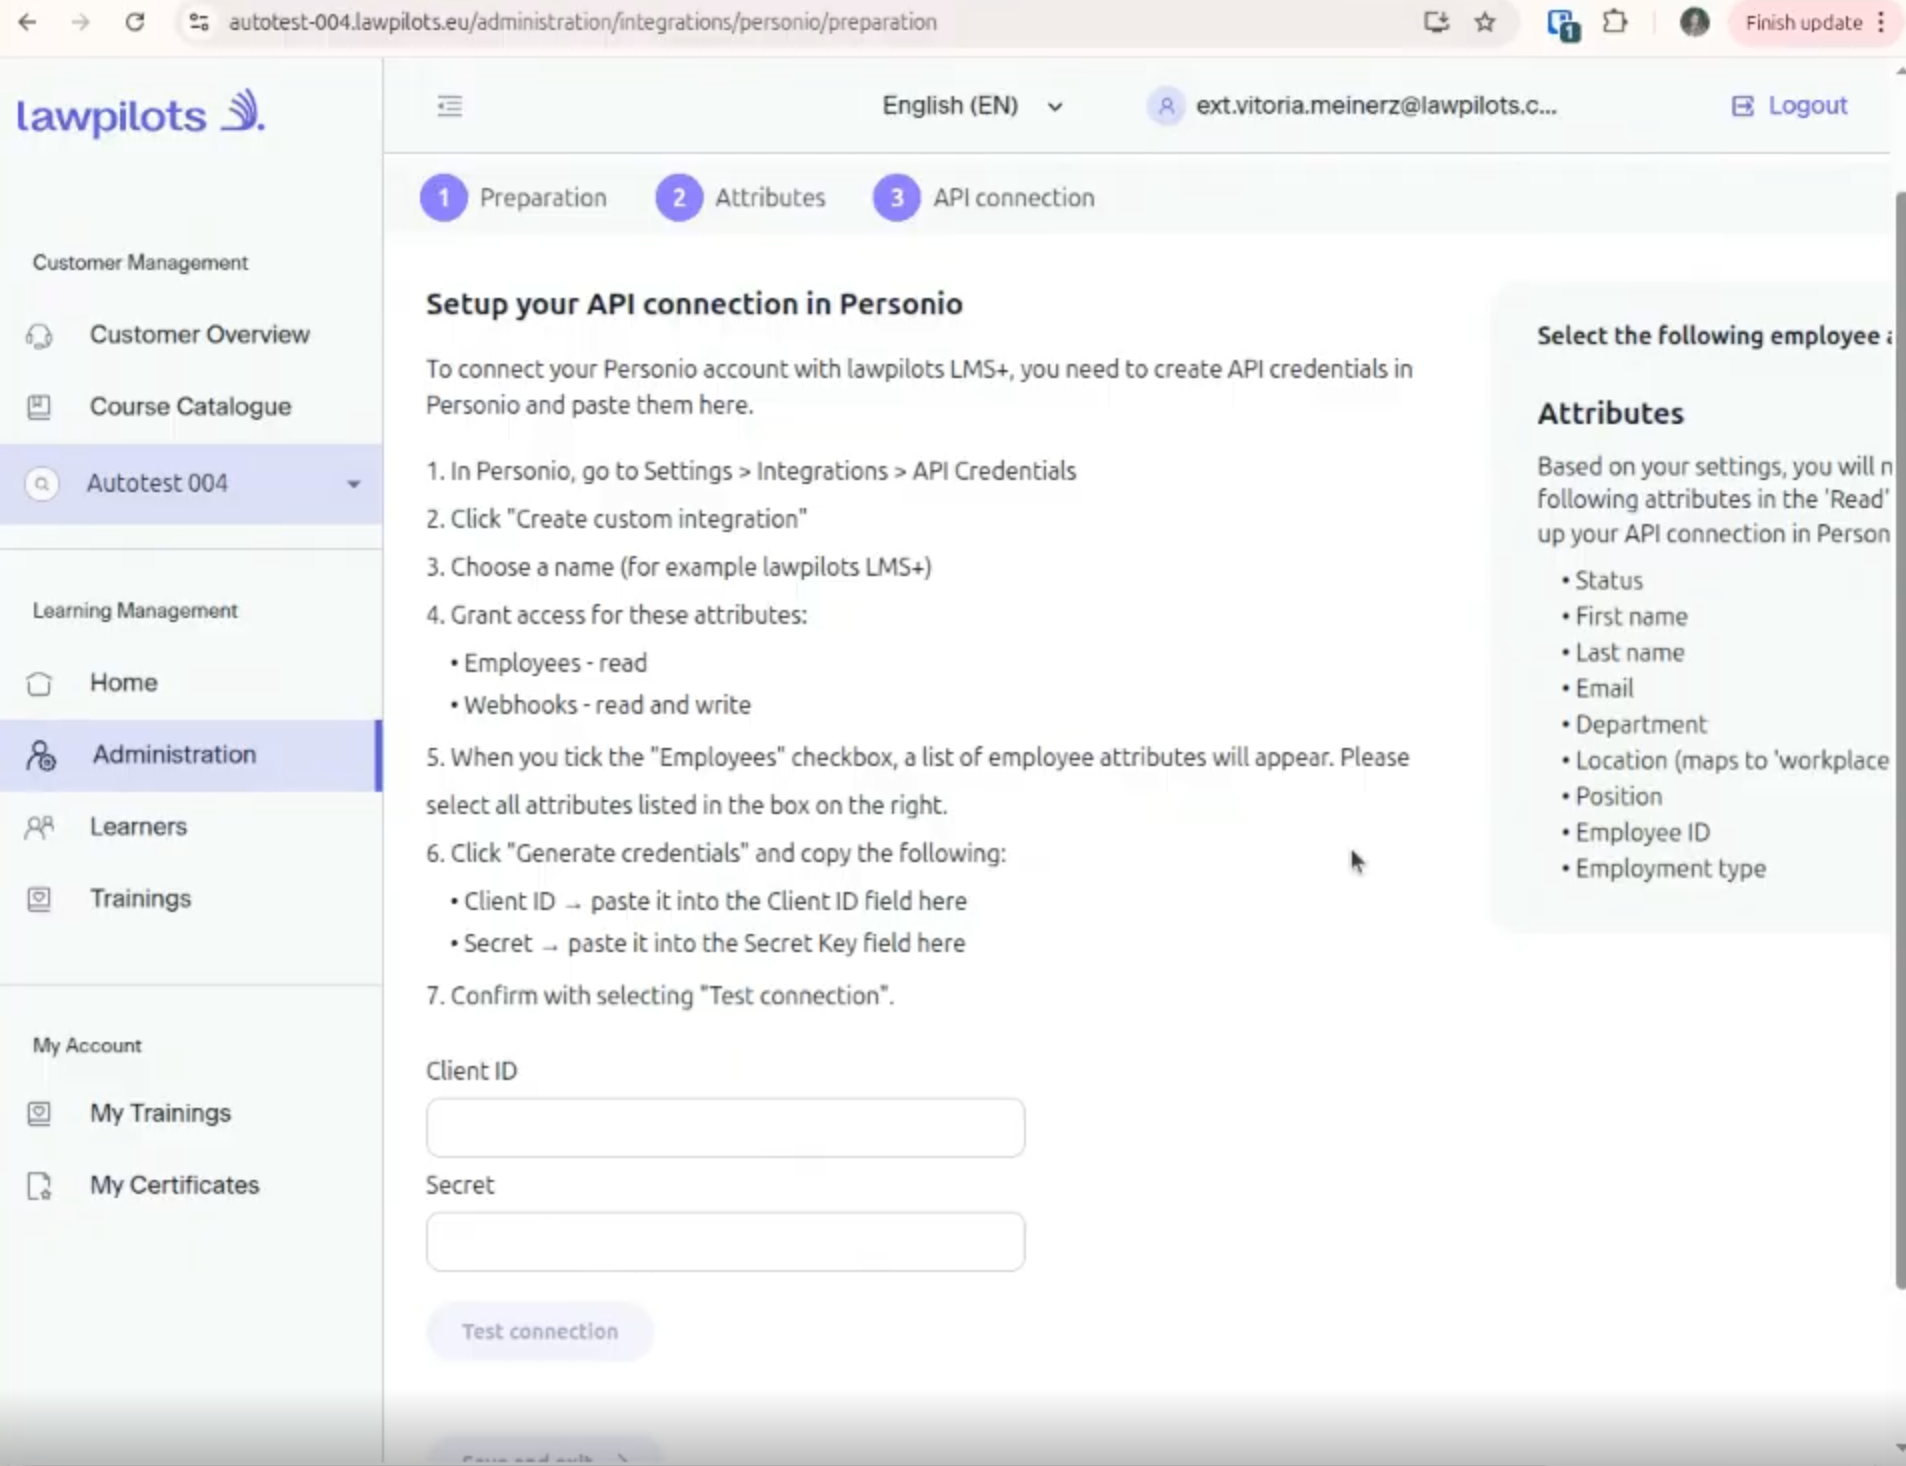Click into the Secret input field
The height and width of the screenshot is (1466, 1906).
(x=725, y=1242)
